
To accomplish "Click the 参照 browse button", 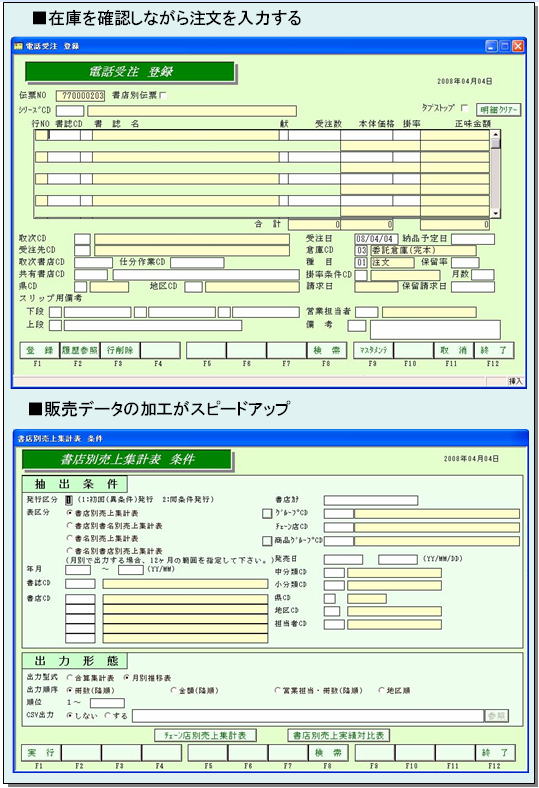I will 496,716.
